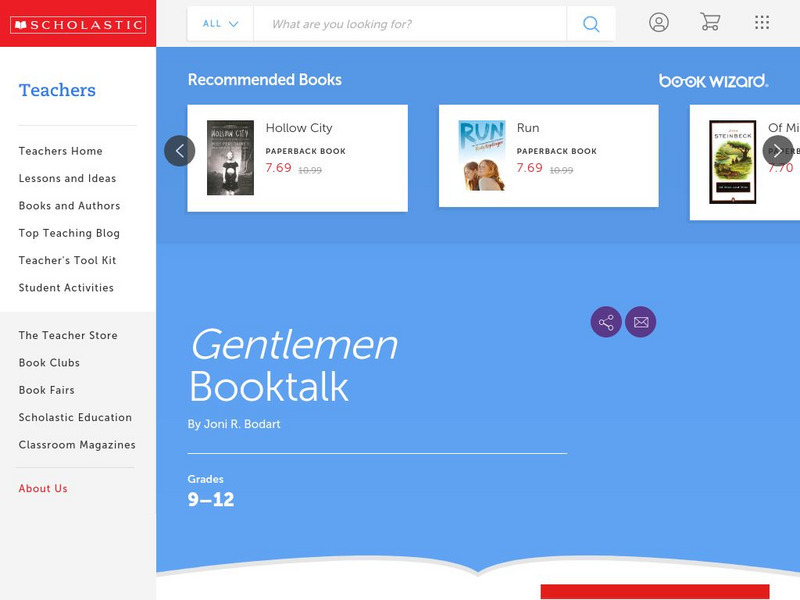
Task: Start a search with the magnifying glass icon
Action: pyautogui.click(x=591, y=23)
